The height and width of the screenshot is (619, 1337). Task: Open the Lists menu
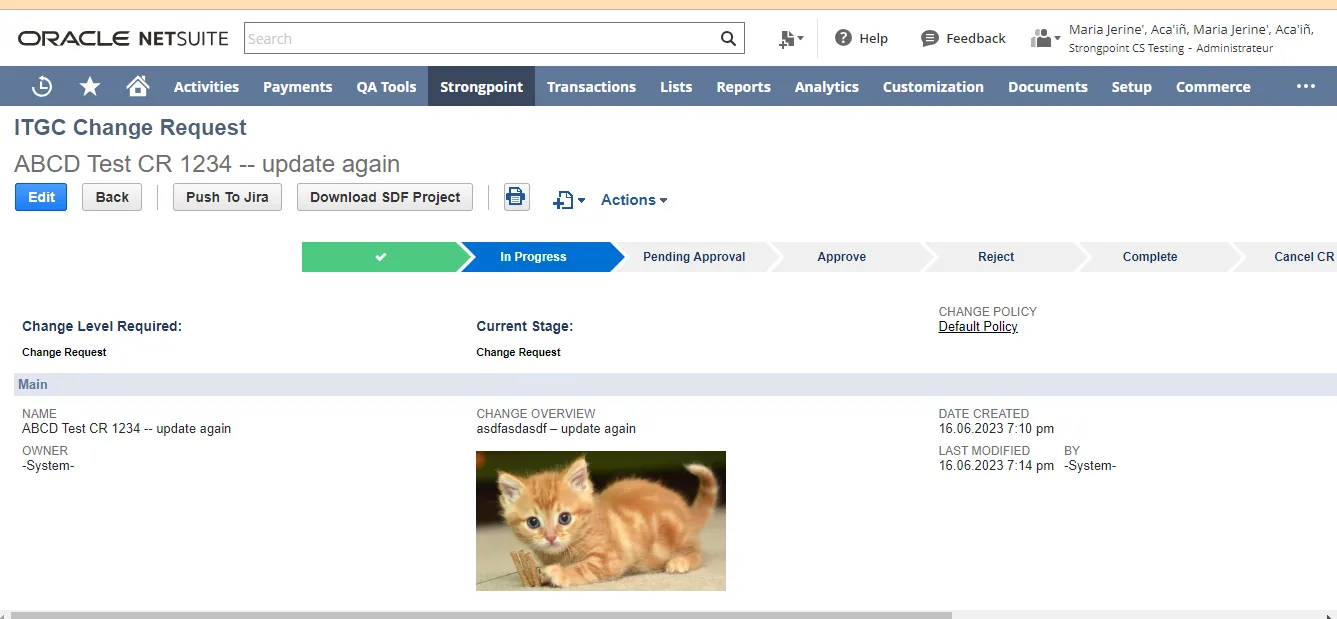[676, 87]
